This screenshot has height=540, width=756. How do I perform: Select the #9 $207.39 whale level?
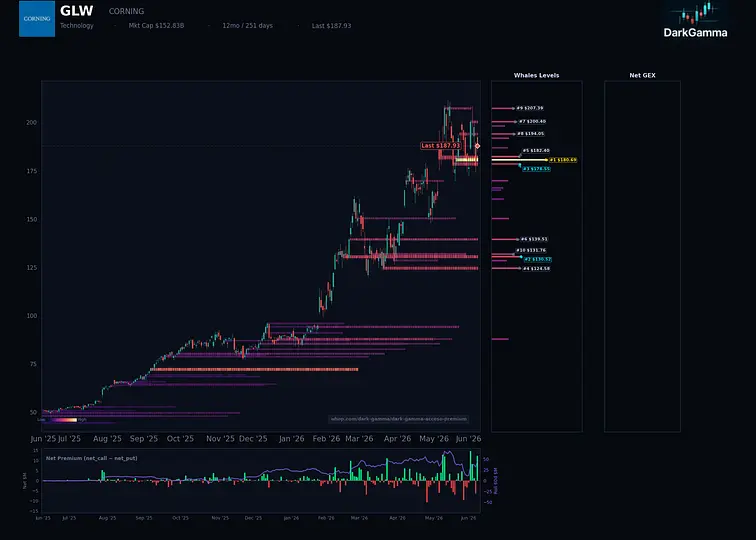(x=530, y=108)
